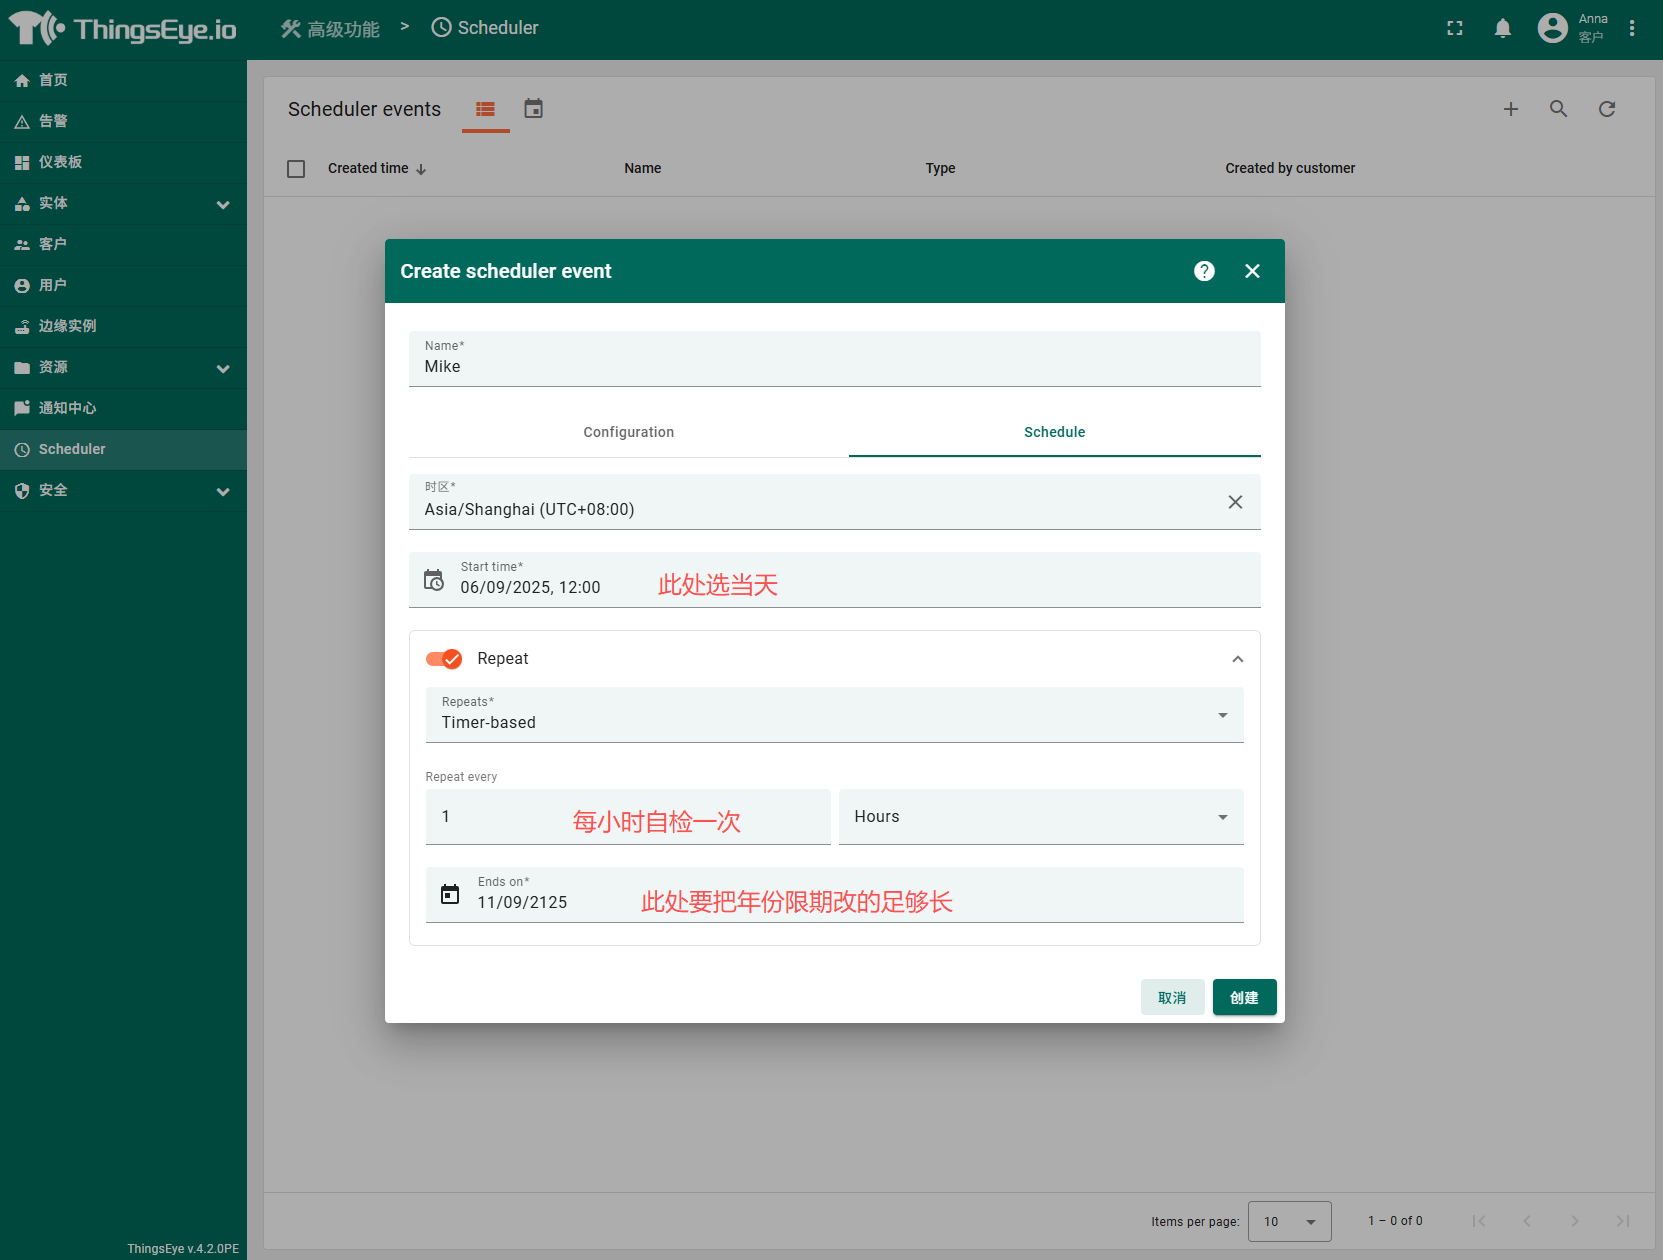
Task: Clear the timezone field value
Action: (1235, 502)
